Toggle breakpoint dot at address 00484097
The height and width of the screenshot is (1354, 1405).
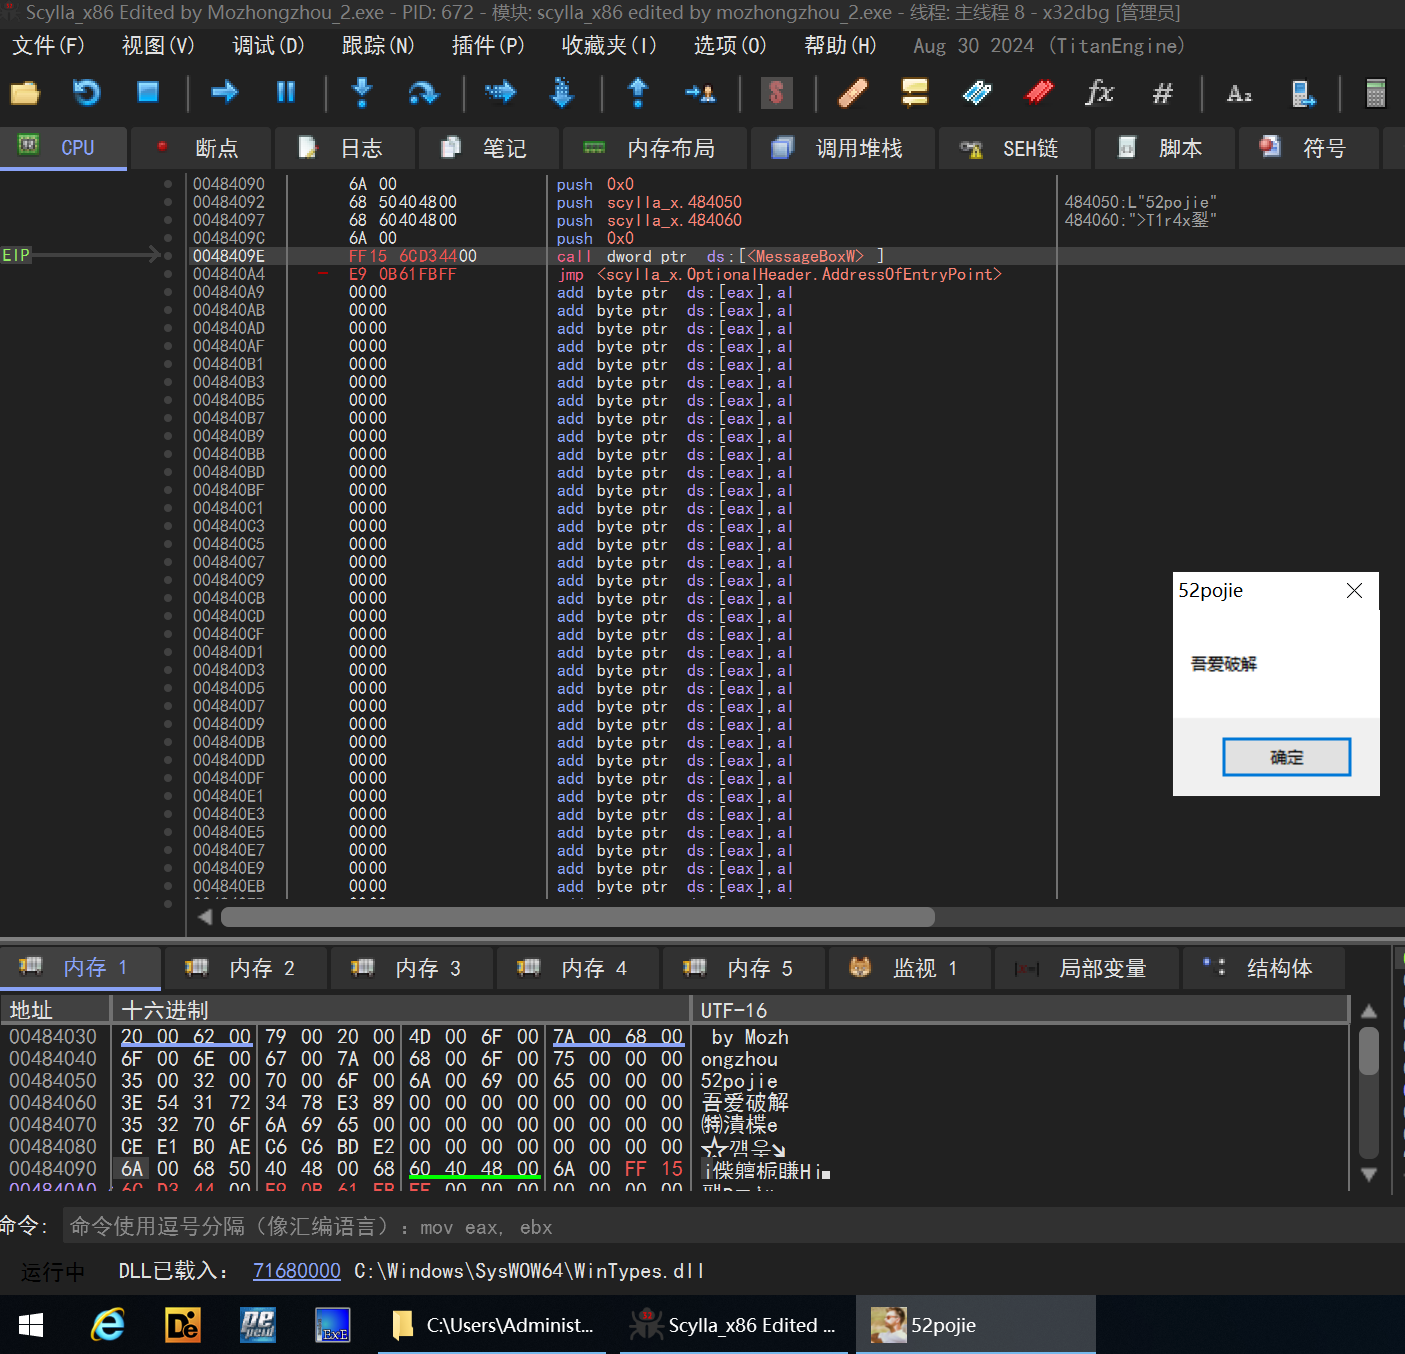point(167,220)
